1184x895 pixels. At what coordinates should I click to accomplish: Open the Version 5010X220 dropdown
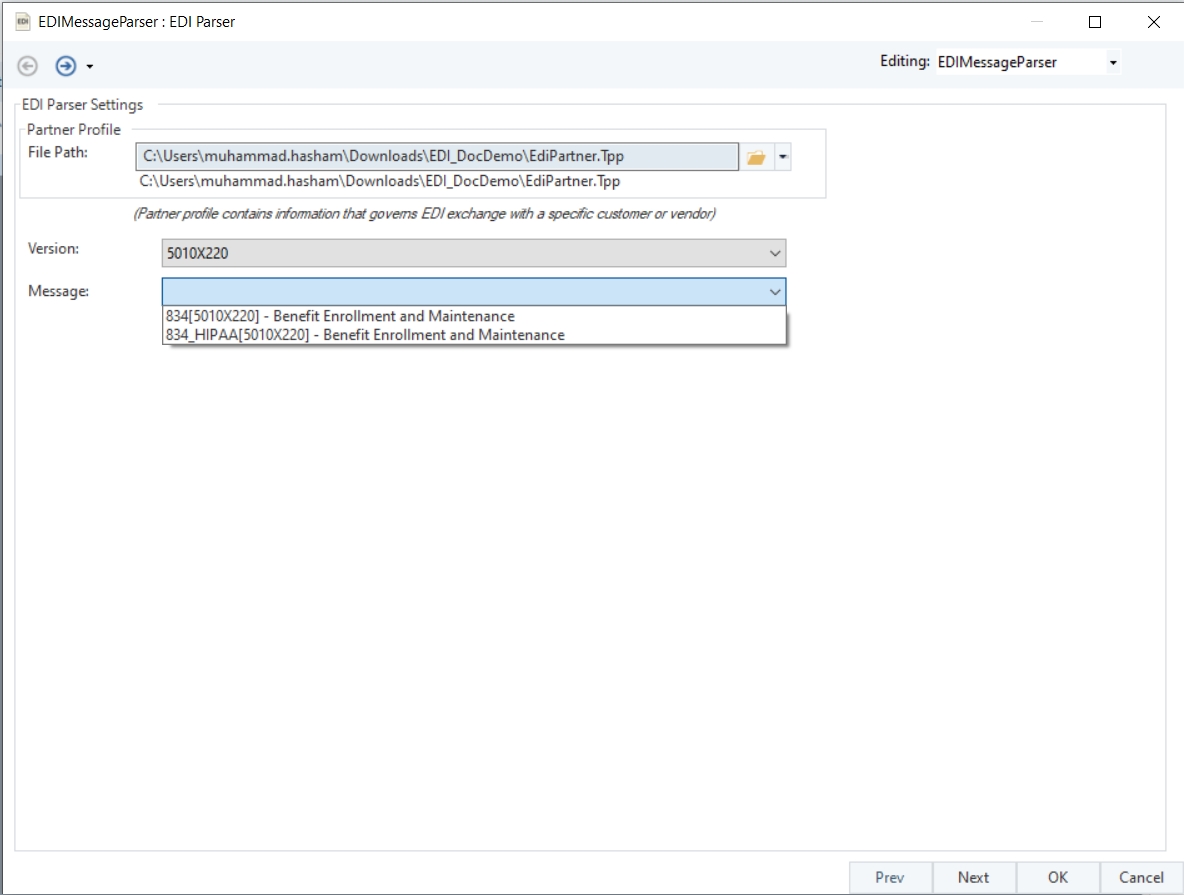[473, 253]
